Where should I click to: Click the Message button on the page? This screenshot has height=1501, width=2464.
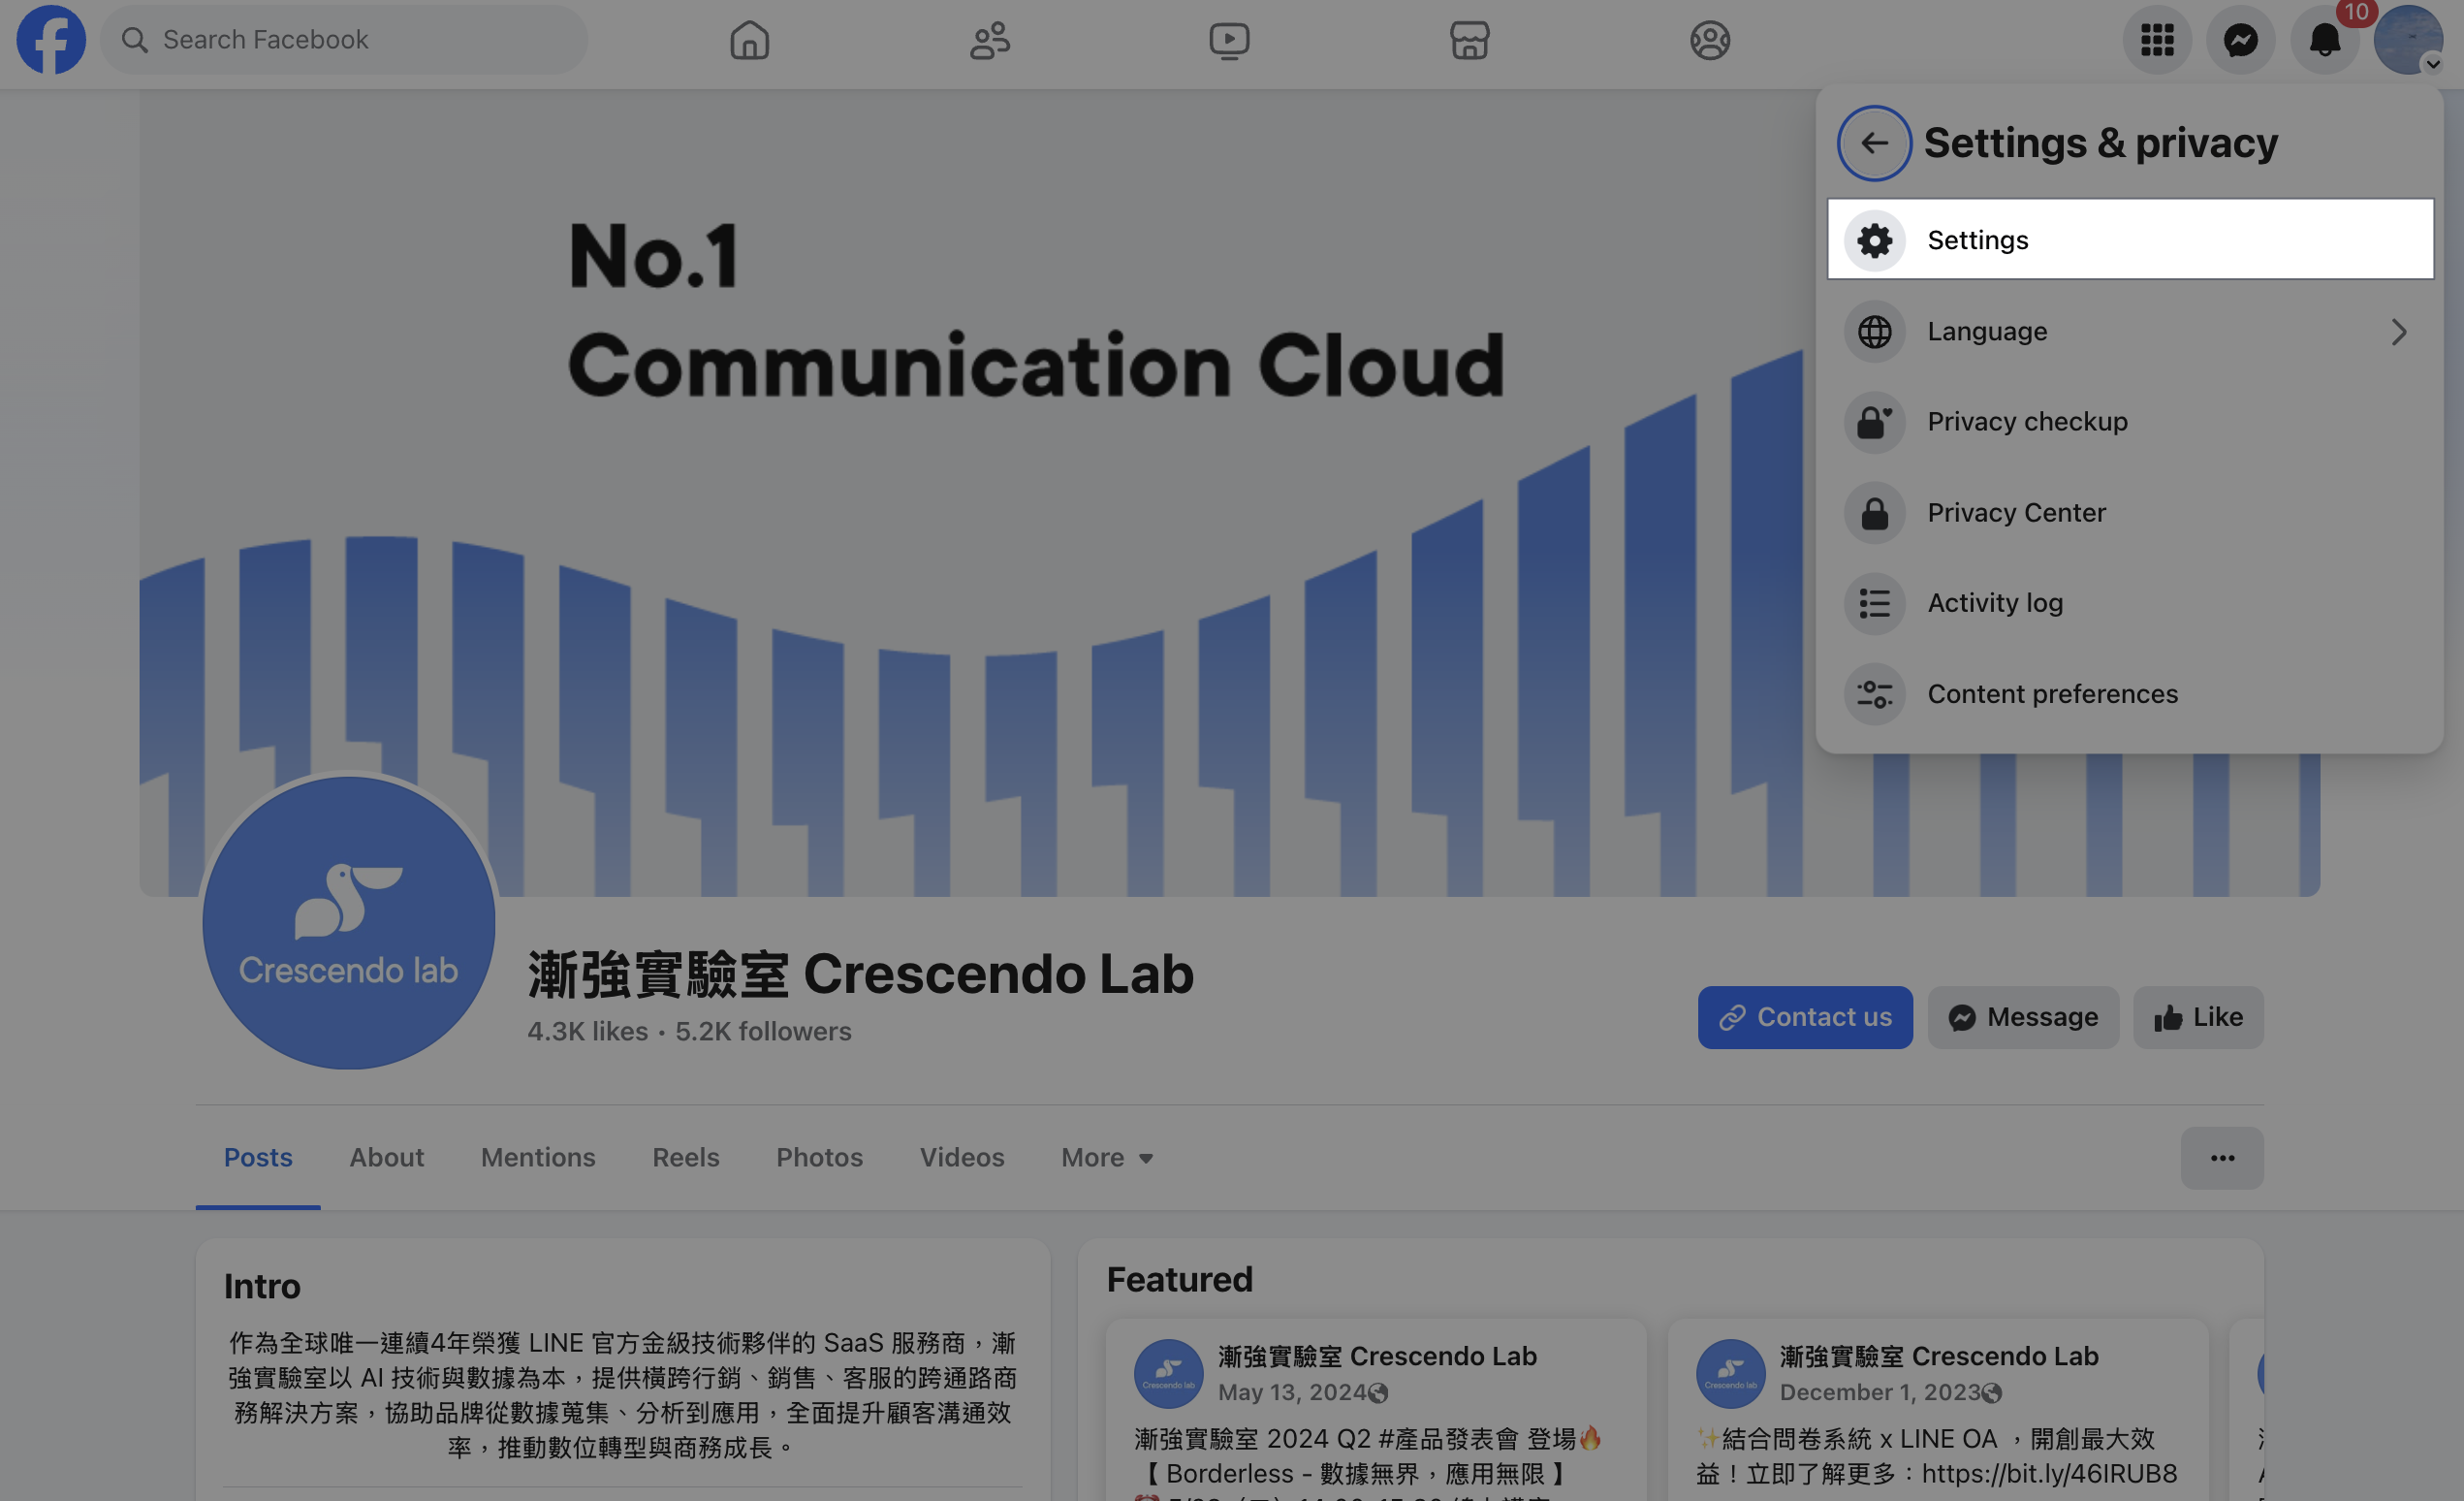[2023, 1017]
